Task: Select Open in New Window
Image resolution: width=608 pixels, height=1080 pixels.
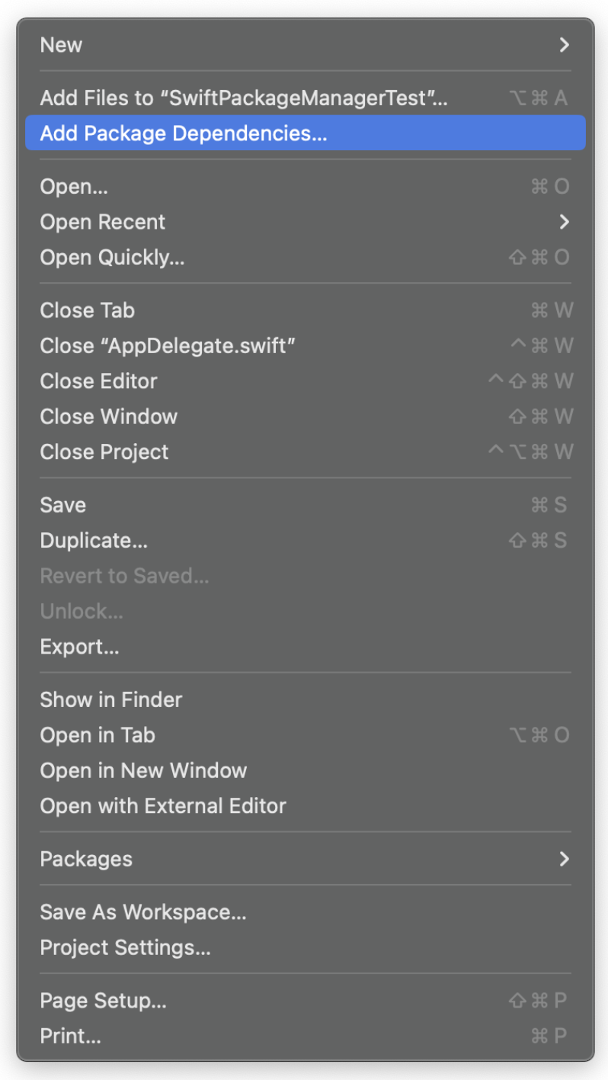Action: pyautogui.click(x=305, y=770)
